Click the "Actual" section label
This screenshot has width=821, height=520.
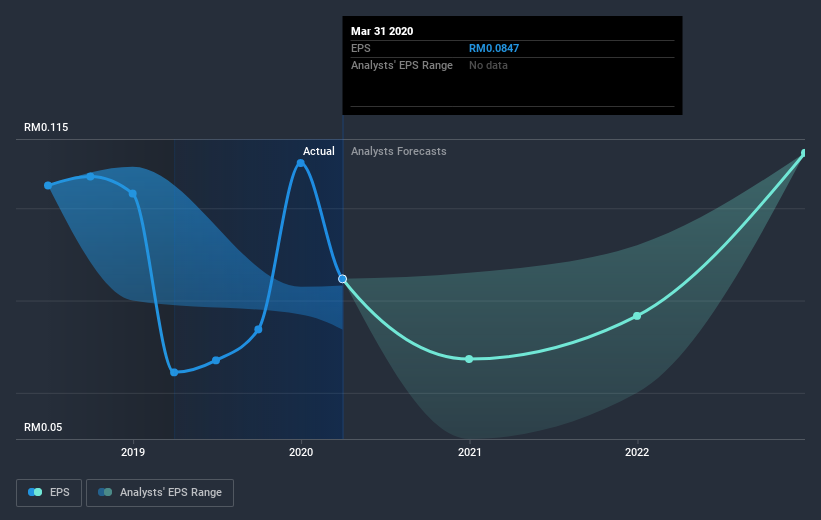coord(319,151)
